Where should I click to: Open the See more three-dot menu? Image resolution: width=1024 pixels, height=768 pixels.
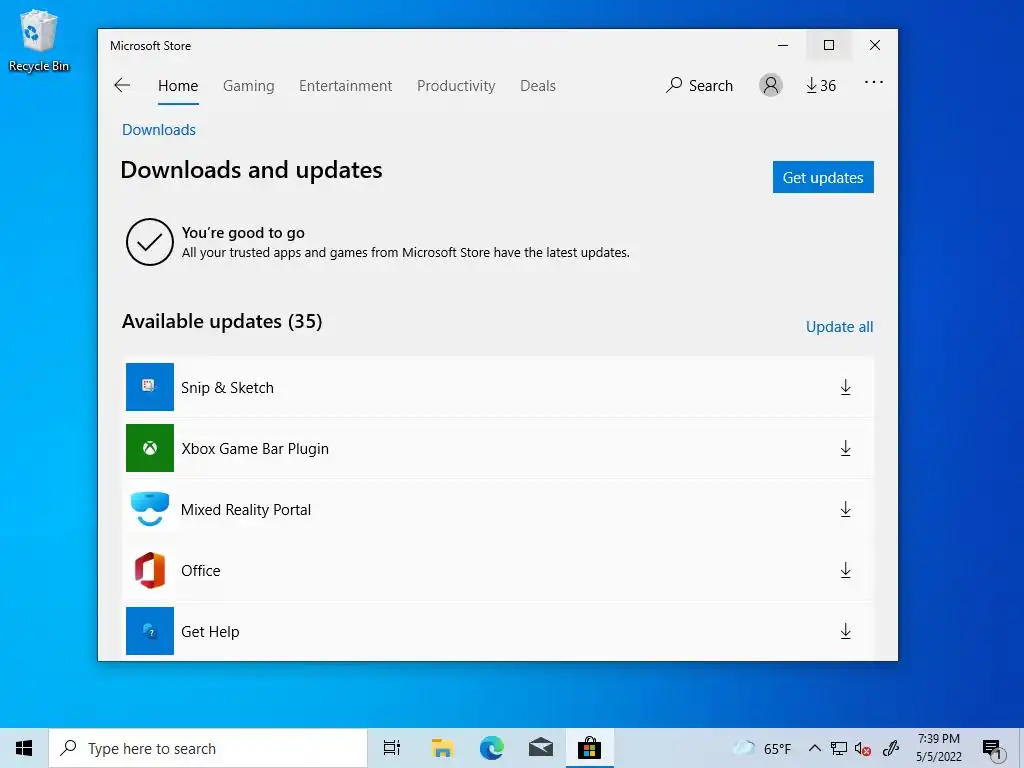[x=873, y=82]
